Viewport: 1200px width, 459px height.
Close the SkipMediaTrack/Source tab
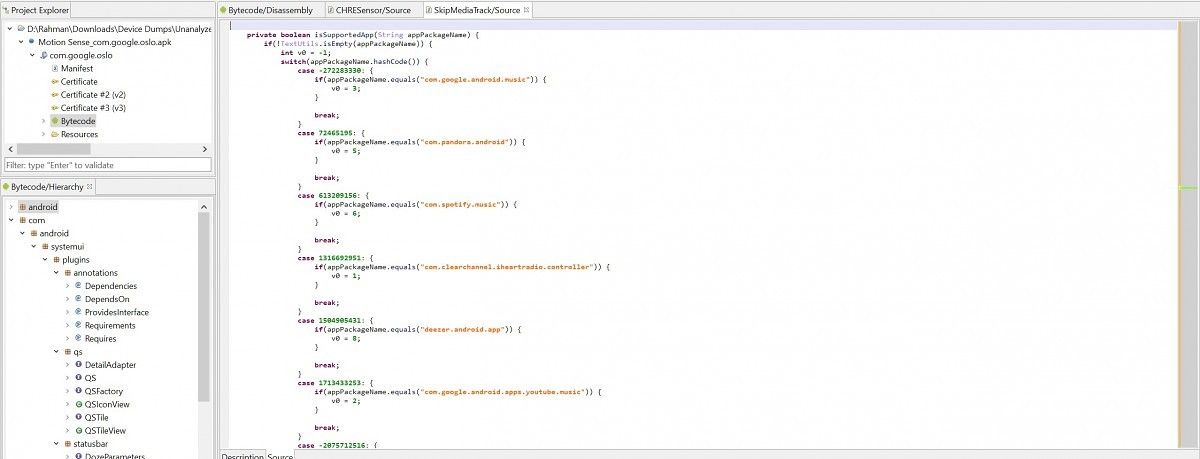tap(527, 10)
